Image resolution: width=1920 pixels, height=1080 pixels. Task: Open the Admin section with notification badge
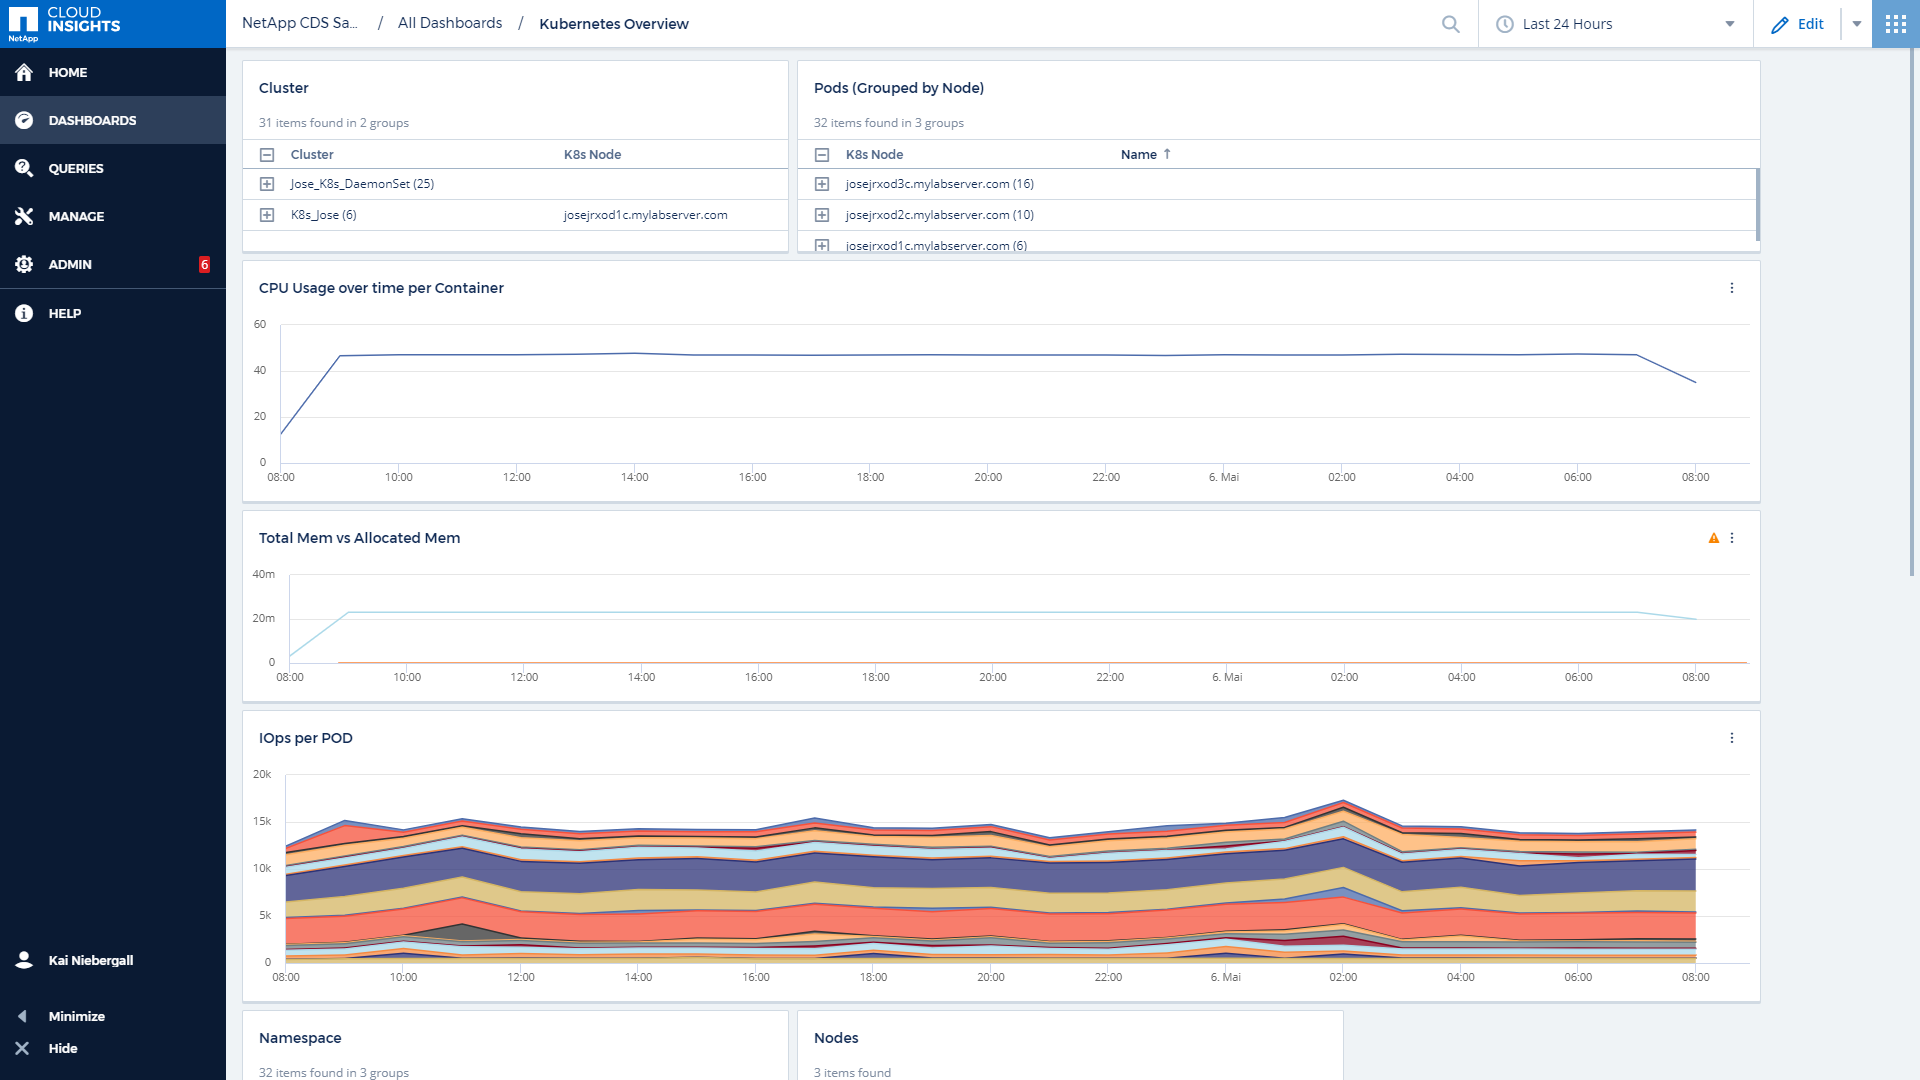click(x=70, y=264)
